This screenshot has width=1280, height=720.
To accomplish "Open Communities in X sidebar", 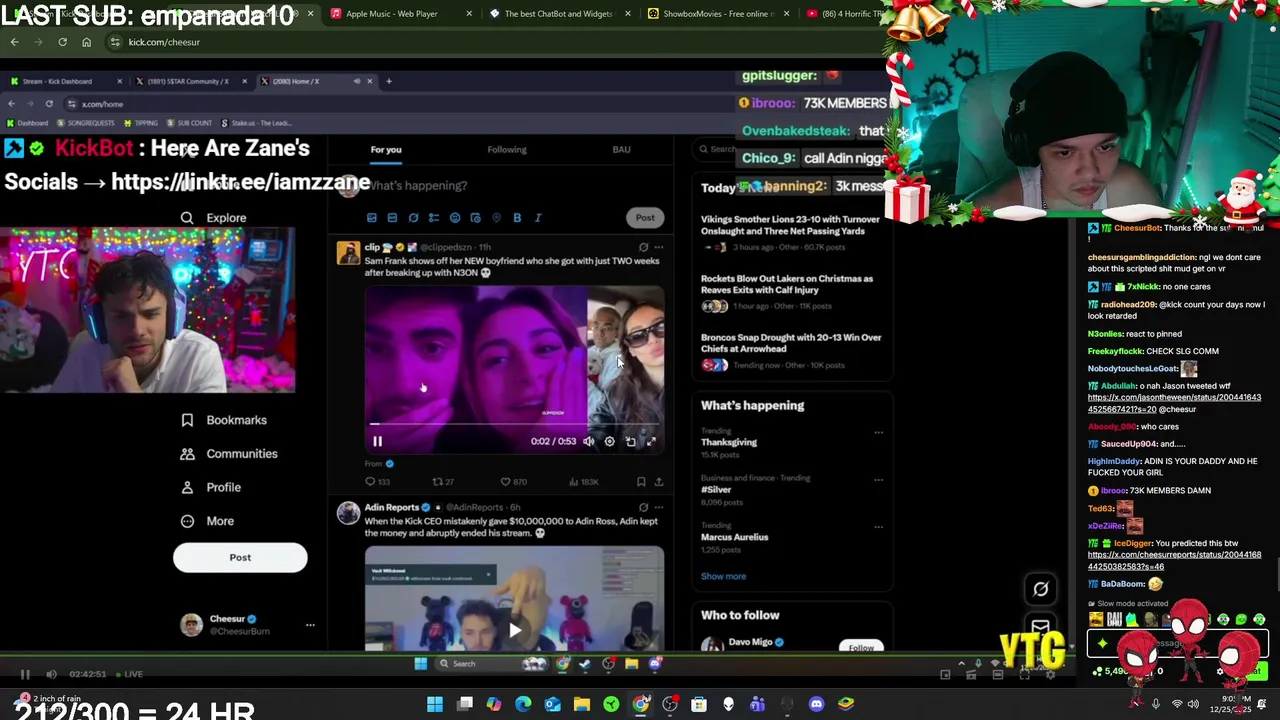I will (229, 454).
